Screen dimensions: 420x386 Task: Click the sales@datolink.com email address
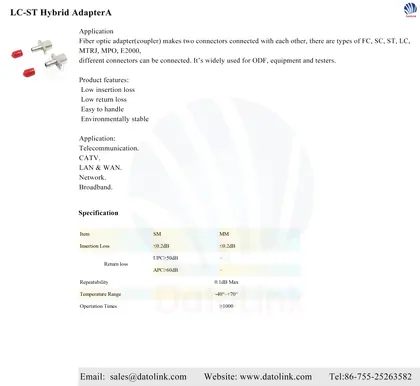pos(148,377)
